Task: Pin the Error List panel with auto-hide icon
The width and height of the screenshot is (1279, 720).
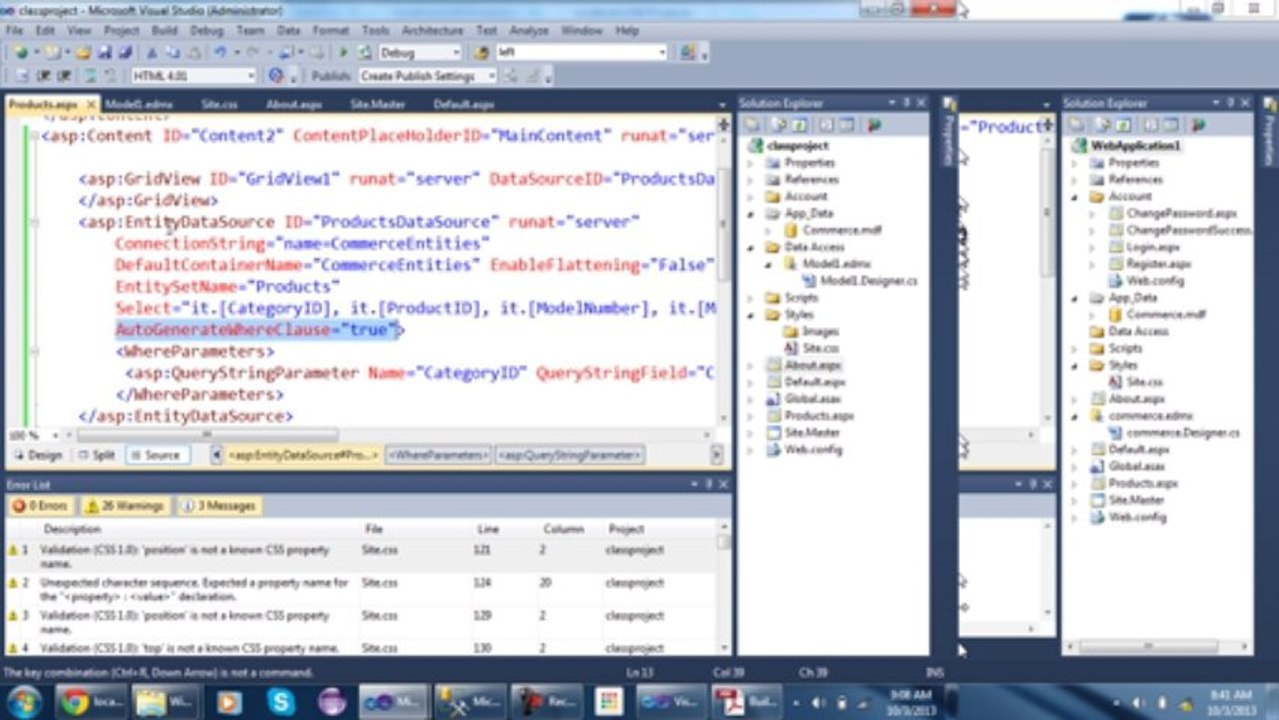Action: pos(707,484)
